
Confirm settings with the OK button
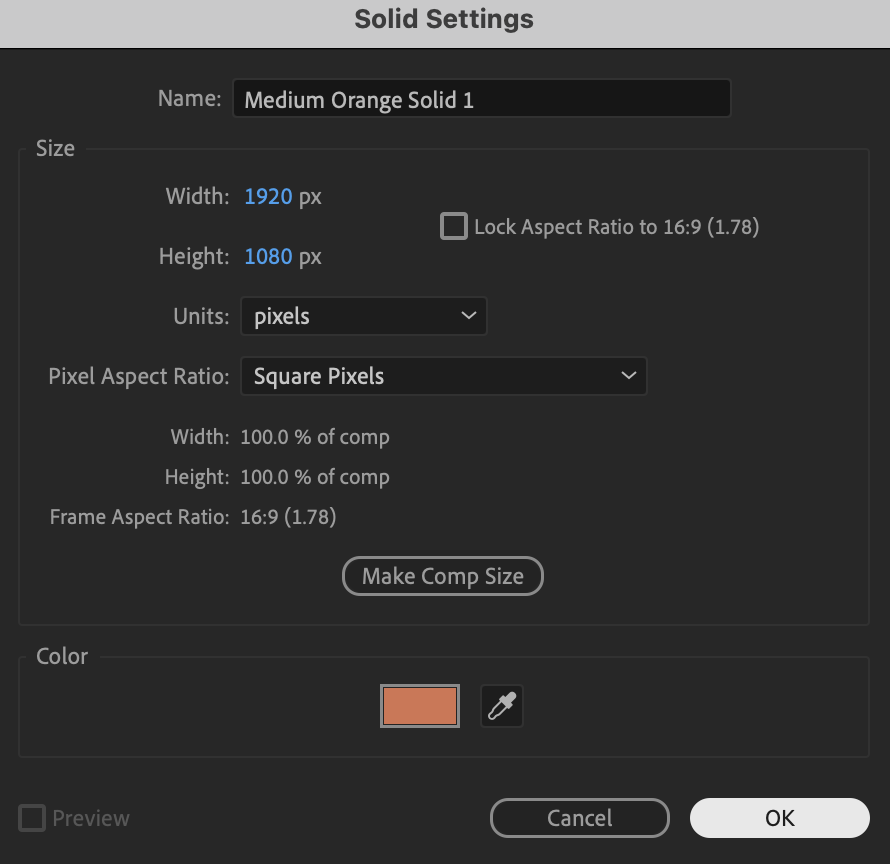779,818
